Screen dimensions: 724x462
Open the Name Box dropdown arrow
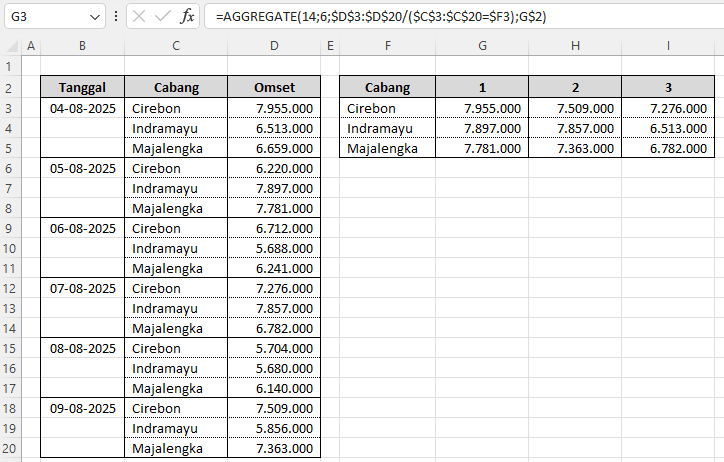pos(95,17)
